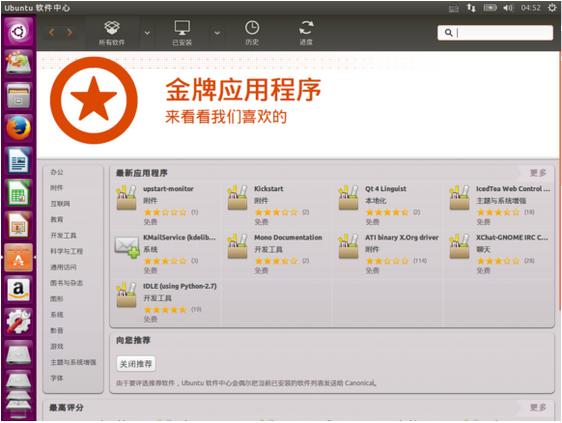Open the 影音 category
562x423 pixels.
pos(57,331)
